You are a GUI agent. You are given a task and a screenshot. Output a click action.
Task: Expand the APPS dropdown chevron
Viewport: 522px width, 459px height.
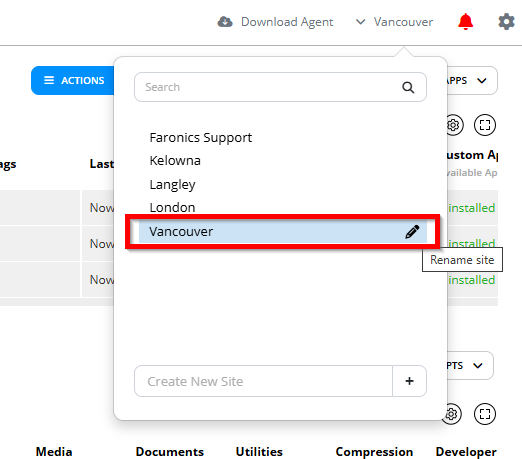click(482, 81)
